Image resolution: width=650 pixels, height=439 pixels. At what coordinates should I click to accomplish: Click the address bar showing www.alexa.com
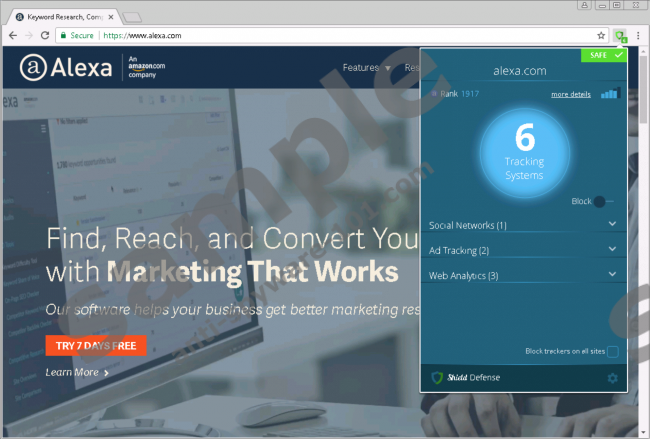(300, 35)
